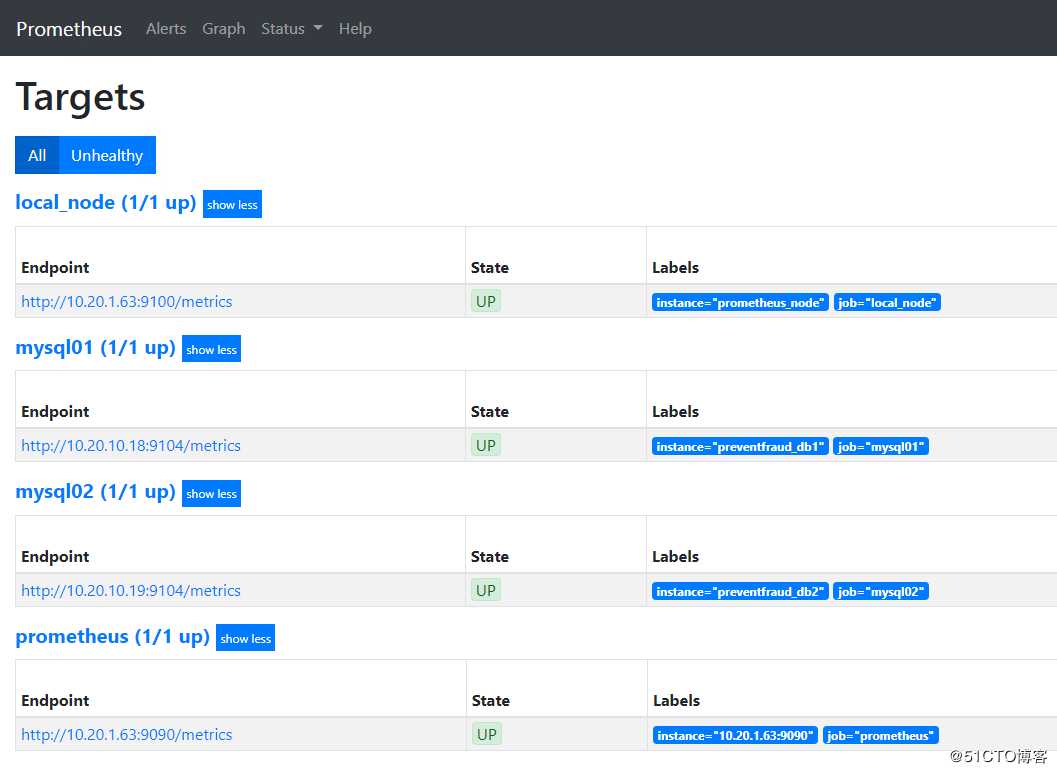Click the job="mysql02" label badge
The height and width of the screenshot is (773, 1057).
[881, 592]
